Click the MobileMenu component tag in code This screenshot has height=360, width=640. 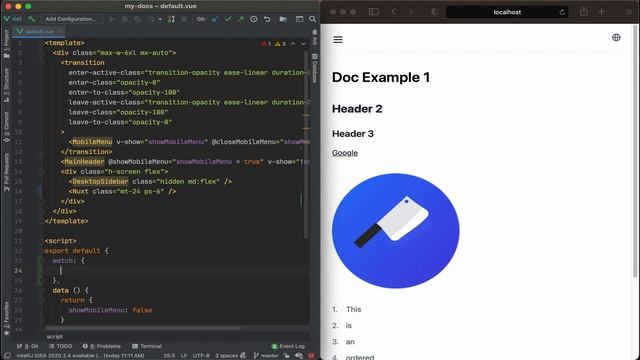(x=92, y=142)
